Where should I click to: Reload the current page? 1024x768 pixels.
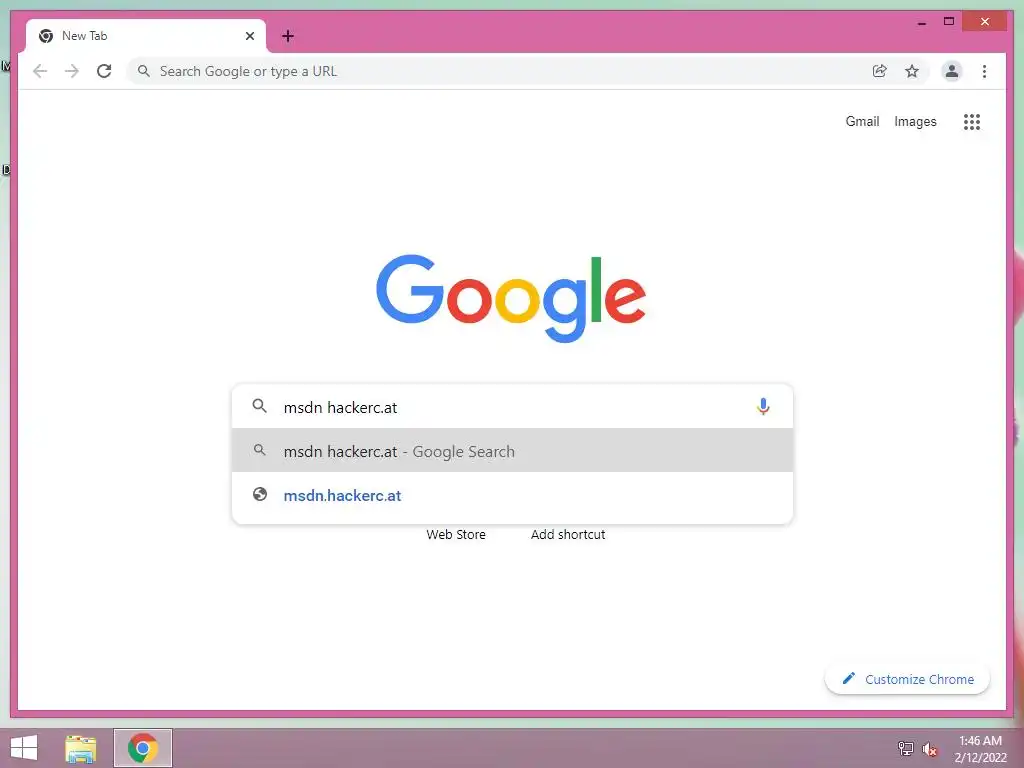pos(104,71)
